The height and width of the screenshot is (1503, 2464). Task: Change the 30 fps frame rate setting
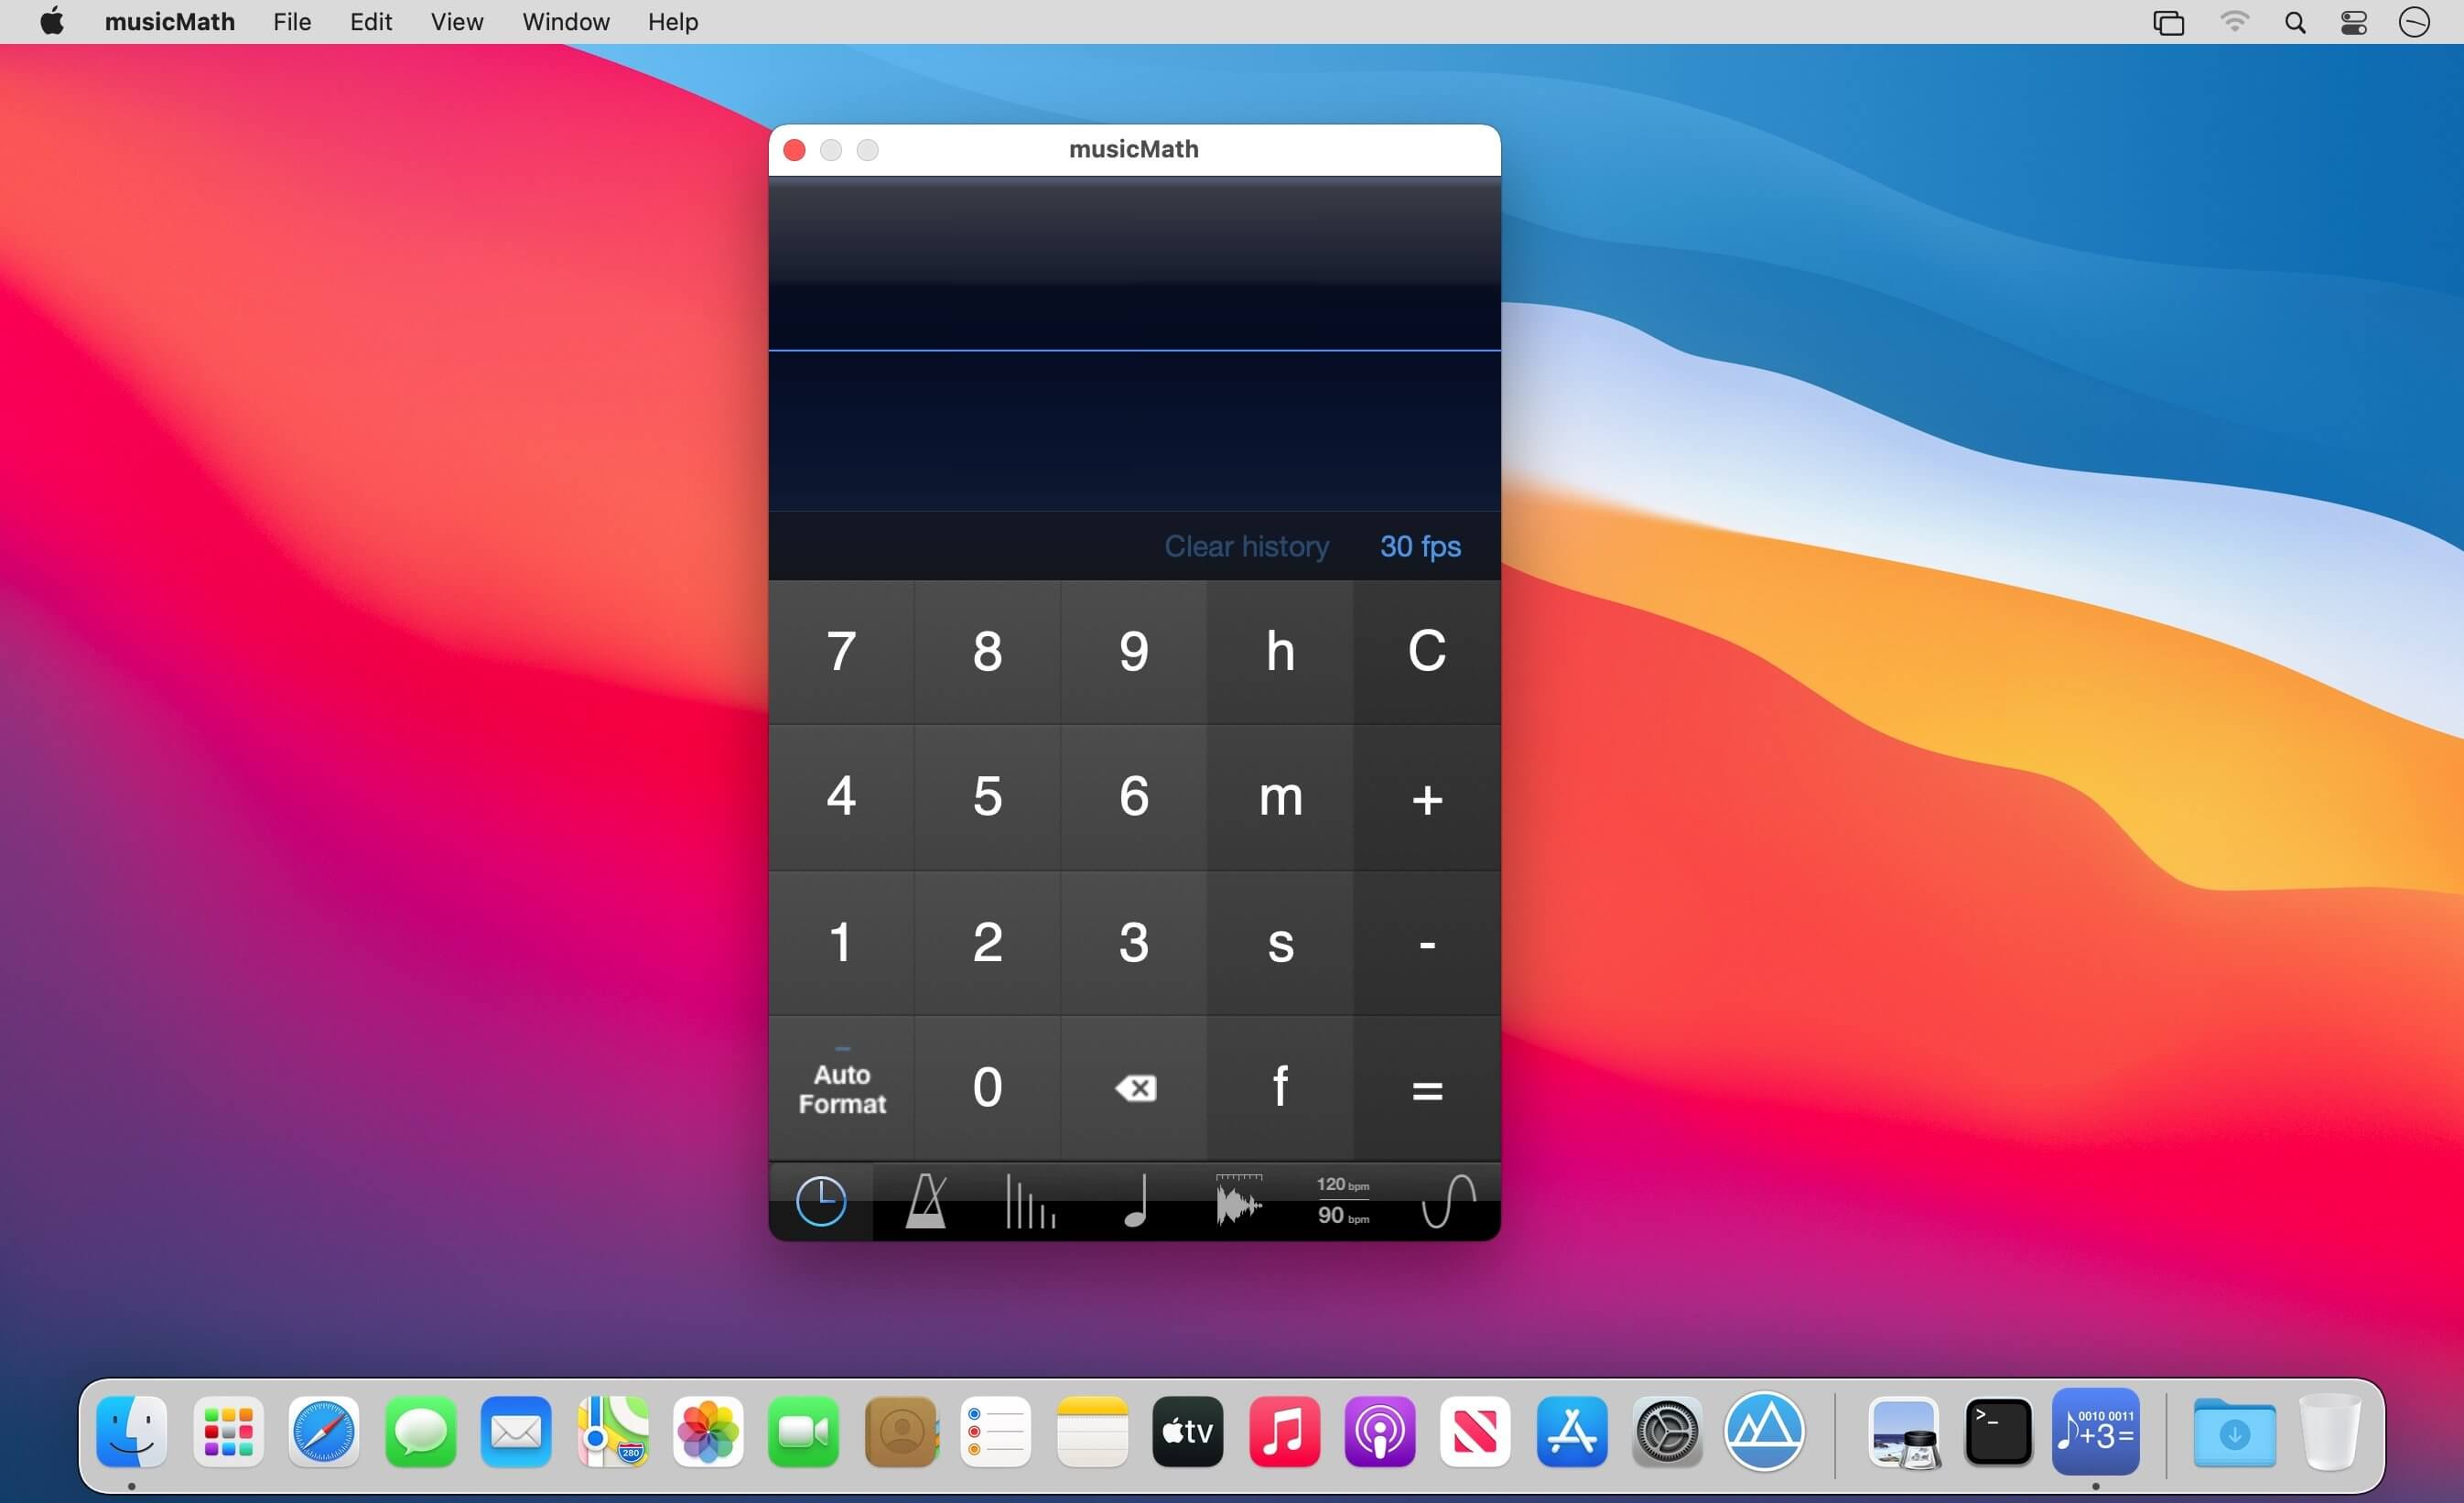pos(1420,547)
